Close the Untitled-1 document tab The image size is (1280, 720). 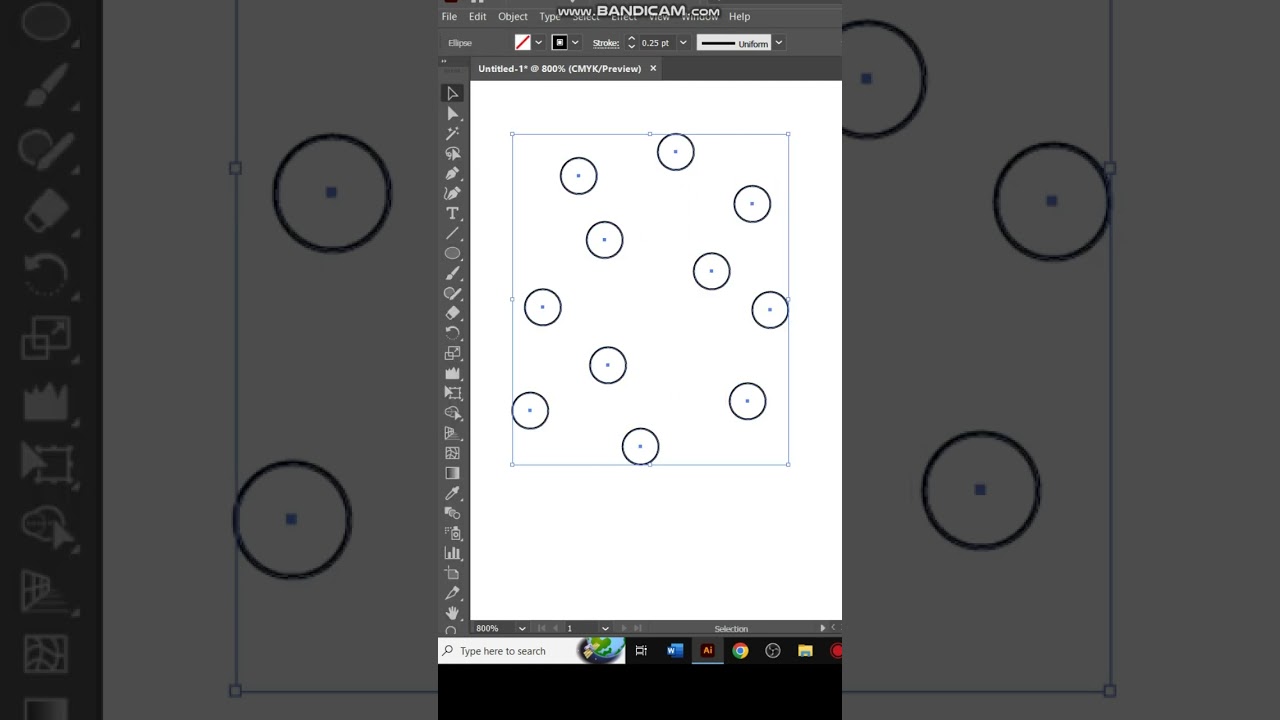pyautogui.click(x=653, y=68)
